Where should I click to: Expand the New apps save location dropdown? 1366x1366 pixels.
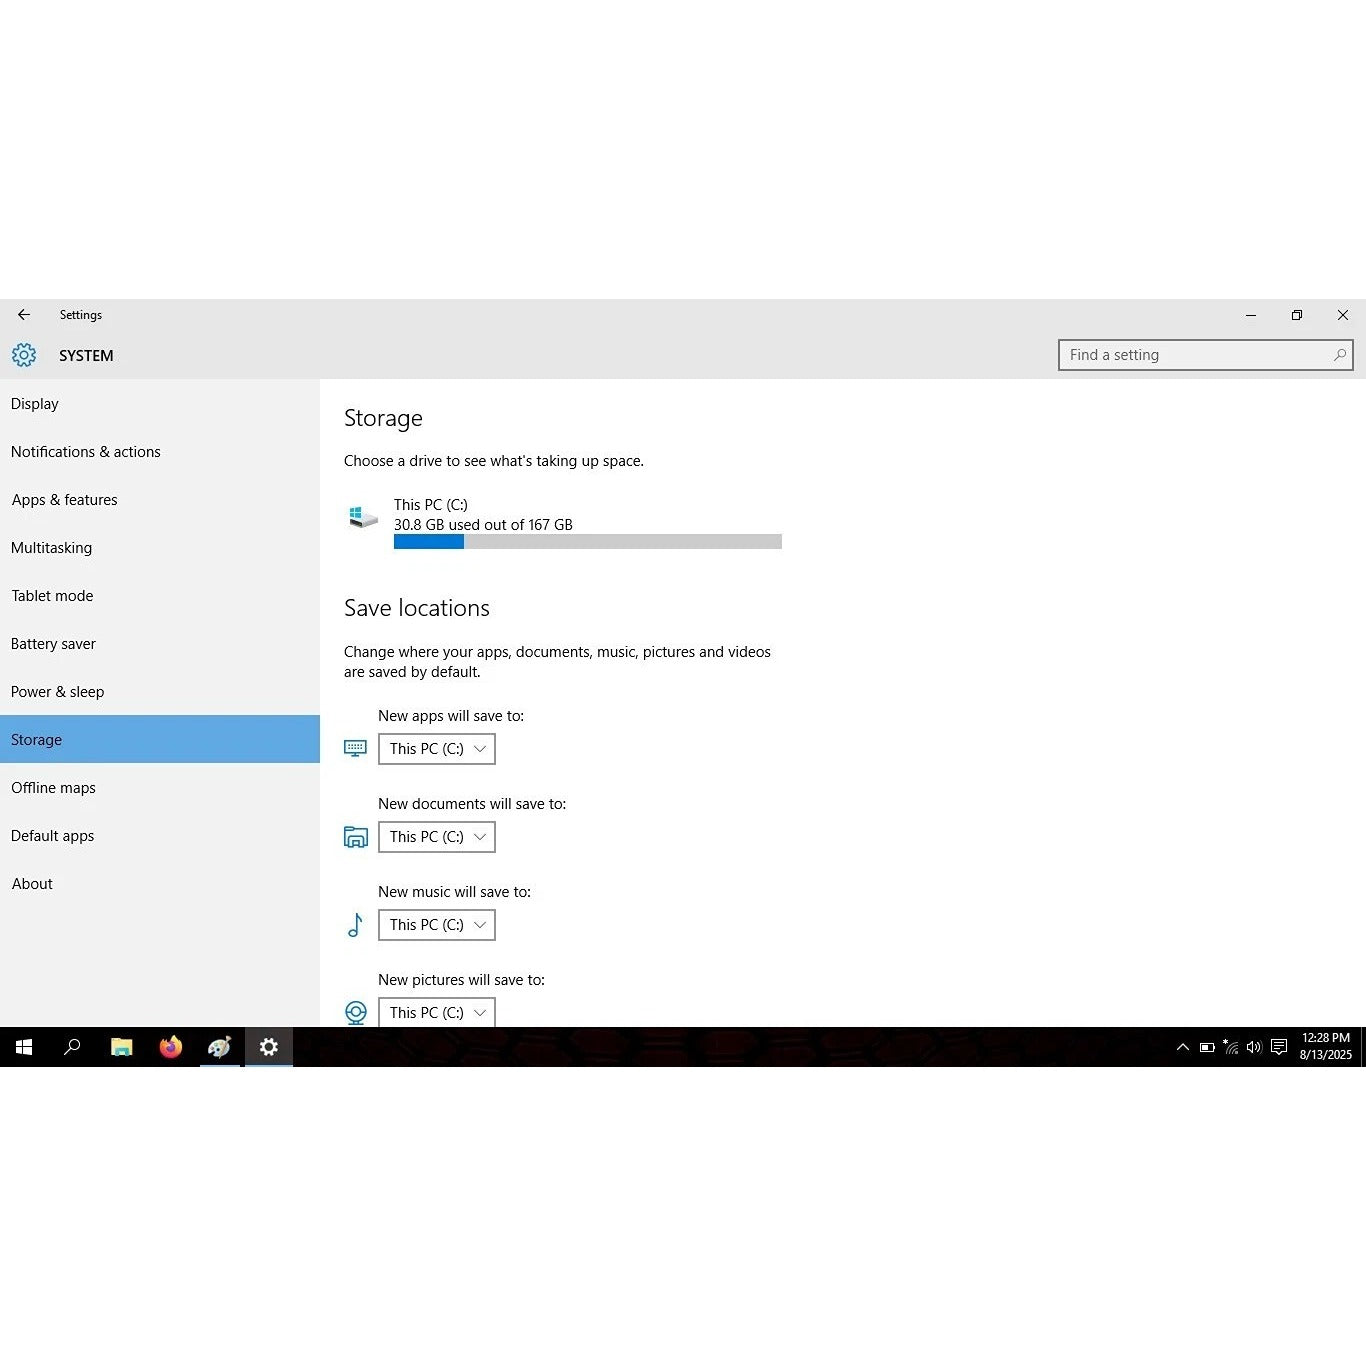point(437,749)
